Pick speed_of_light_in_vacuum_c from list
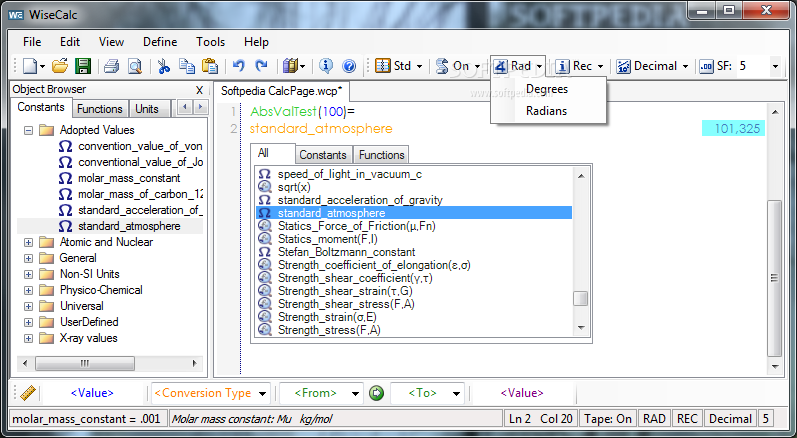The image size is (797, 438). (350, 174)
